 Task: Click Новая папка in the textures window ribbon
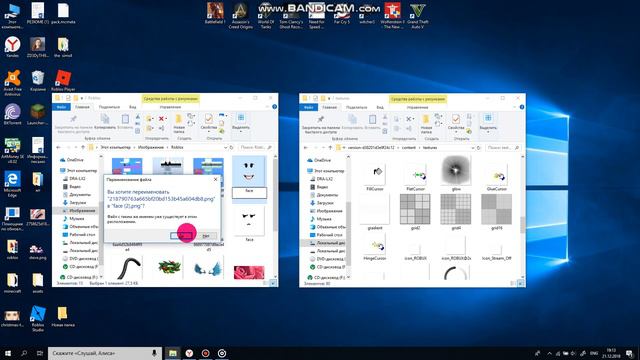pyautogui.click(x=426, y=124)
